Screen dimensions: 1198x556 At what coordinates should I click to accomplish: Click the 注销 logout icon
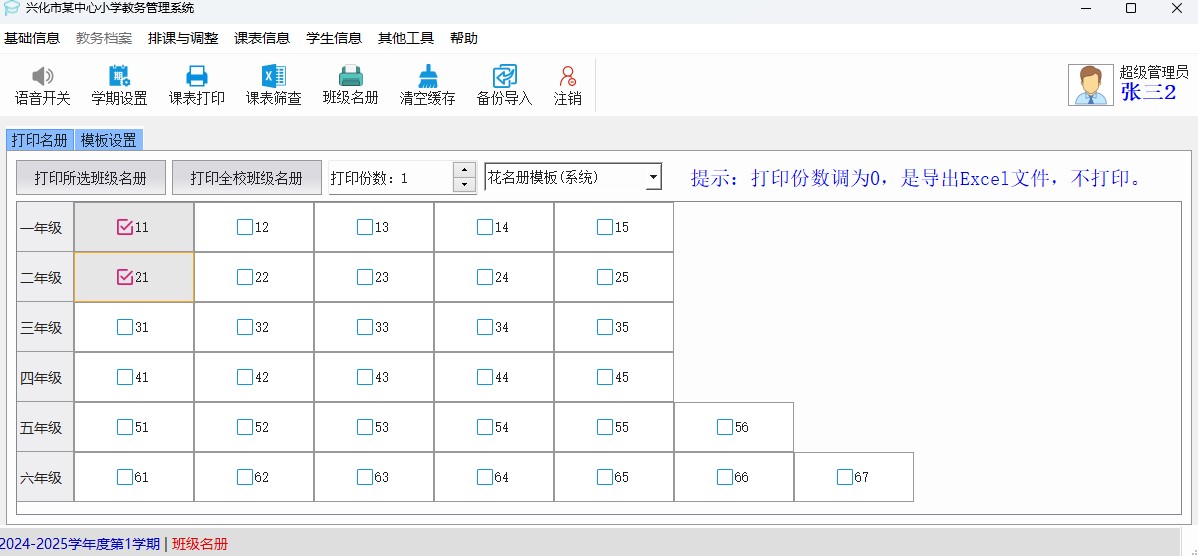click(568, 77)
